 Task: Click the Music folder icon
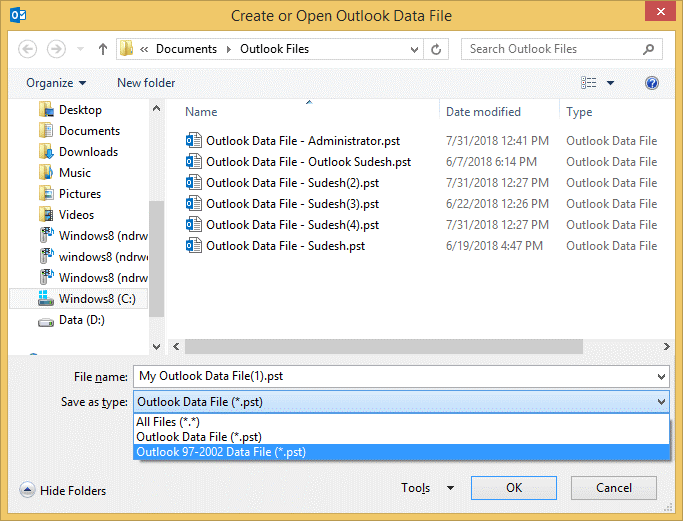click(x=46, y=172)
